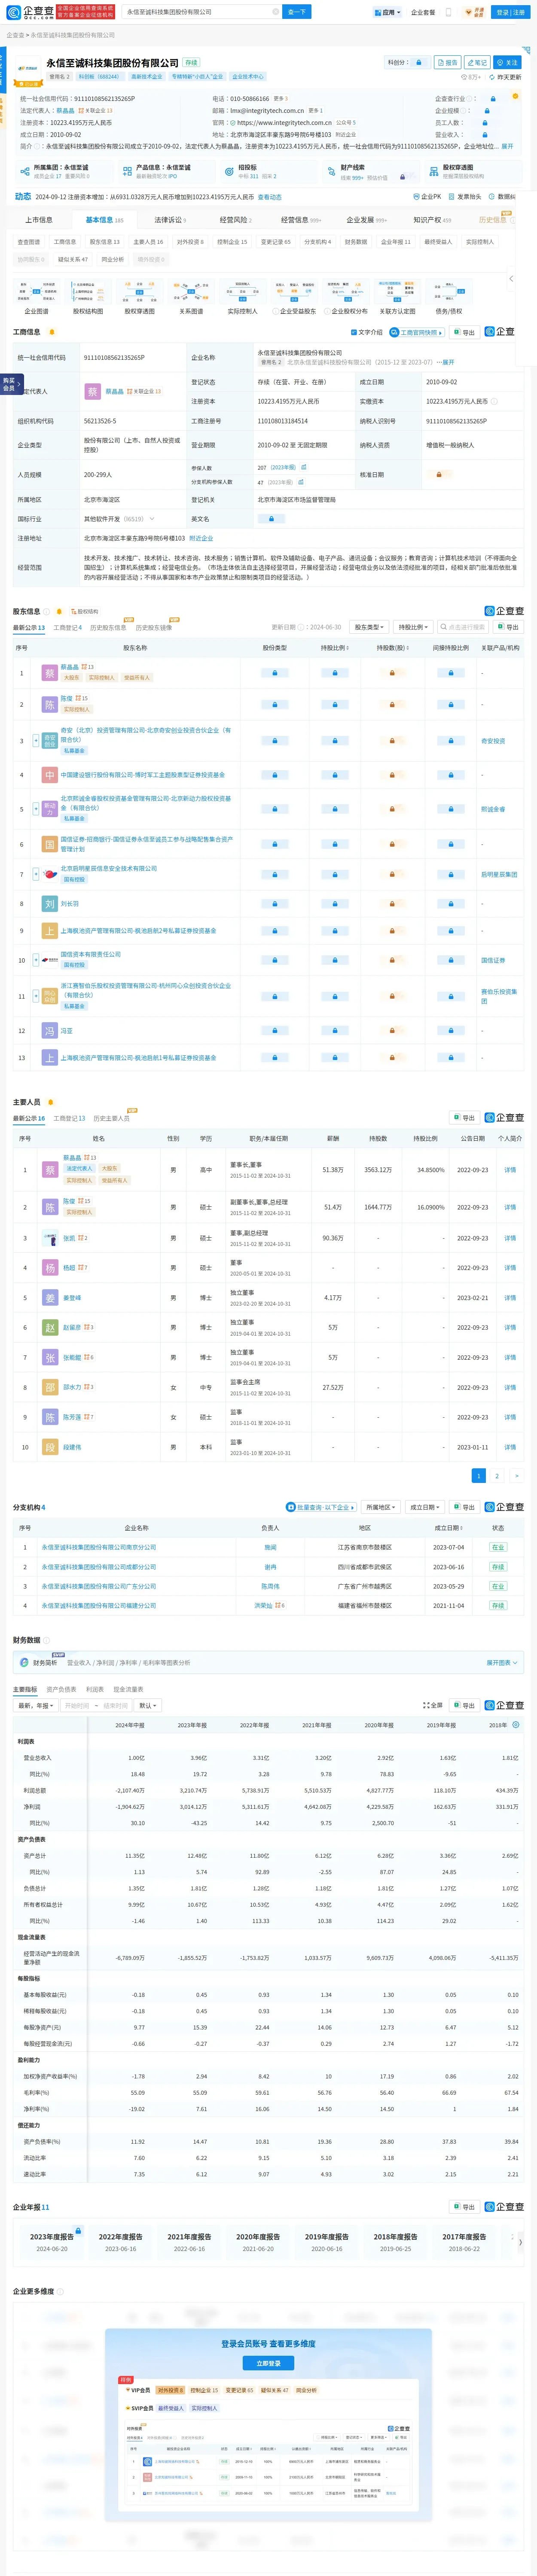Open 永信至诚科技集团股份有限公司成都分公司 branch link
Viewport: 537px width, 2576px height.
(x=99, y=1567)
